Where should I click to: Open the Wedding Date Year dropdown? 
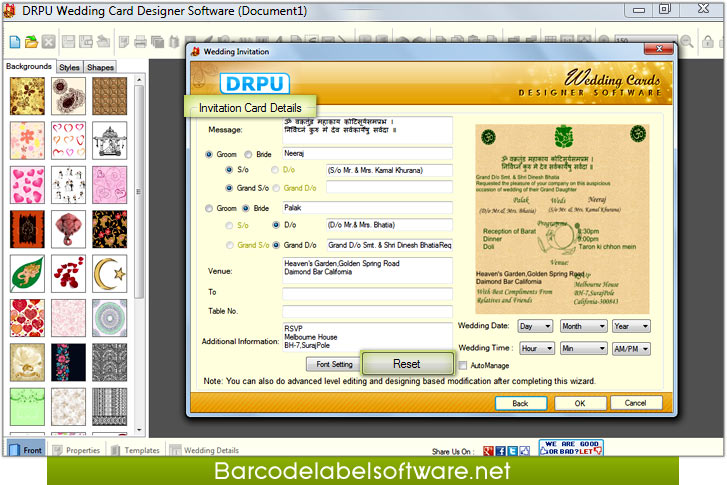pyautogui.click(x=631, y=326)
